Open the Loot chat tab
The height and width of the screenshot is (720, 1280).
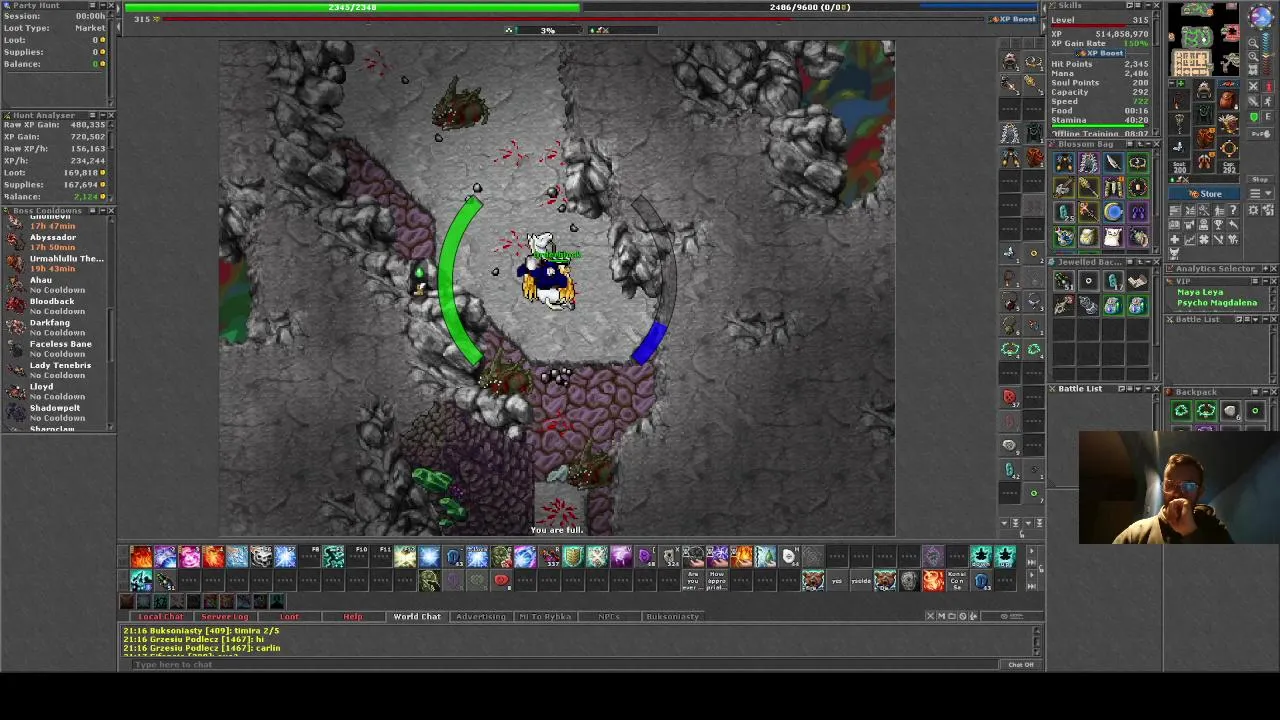[x=289, y=616]
